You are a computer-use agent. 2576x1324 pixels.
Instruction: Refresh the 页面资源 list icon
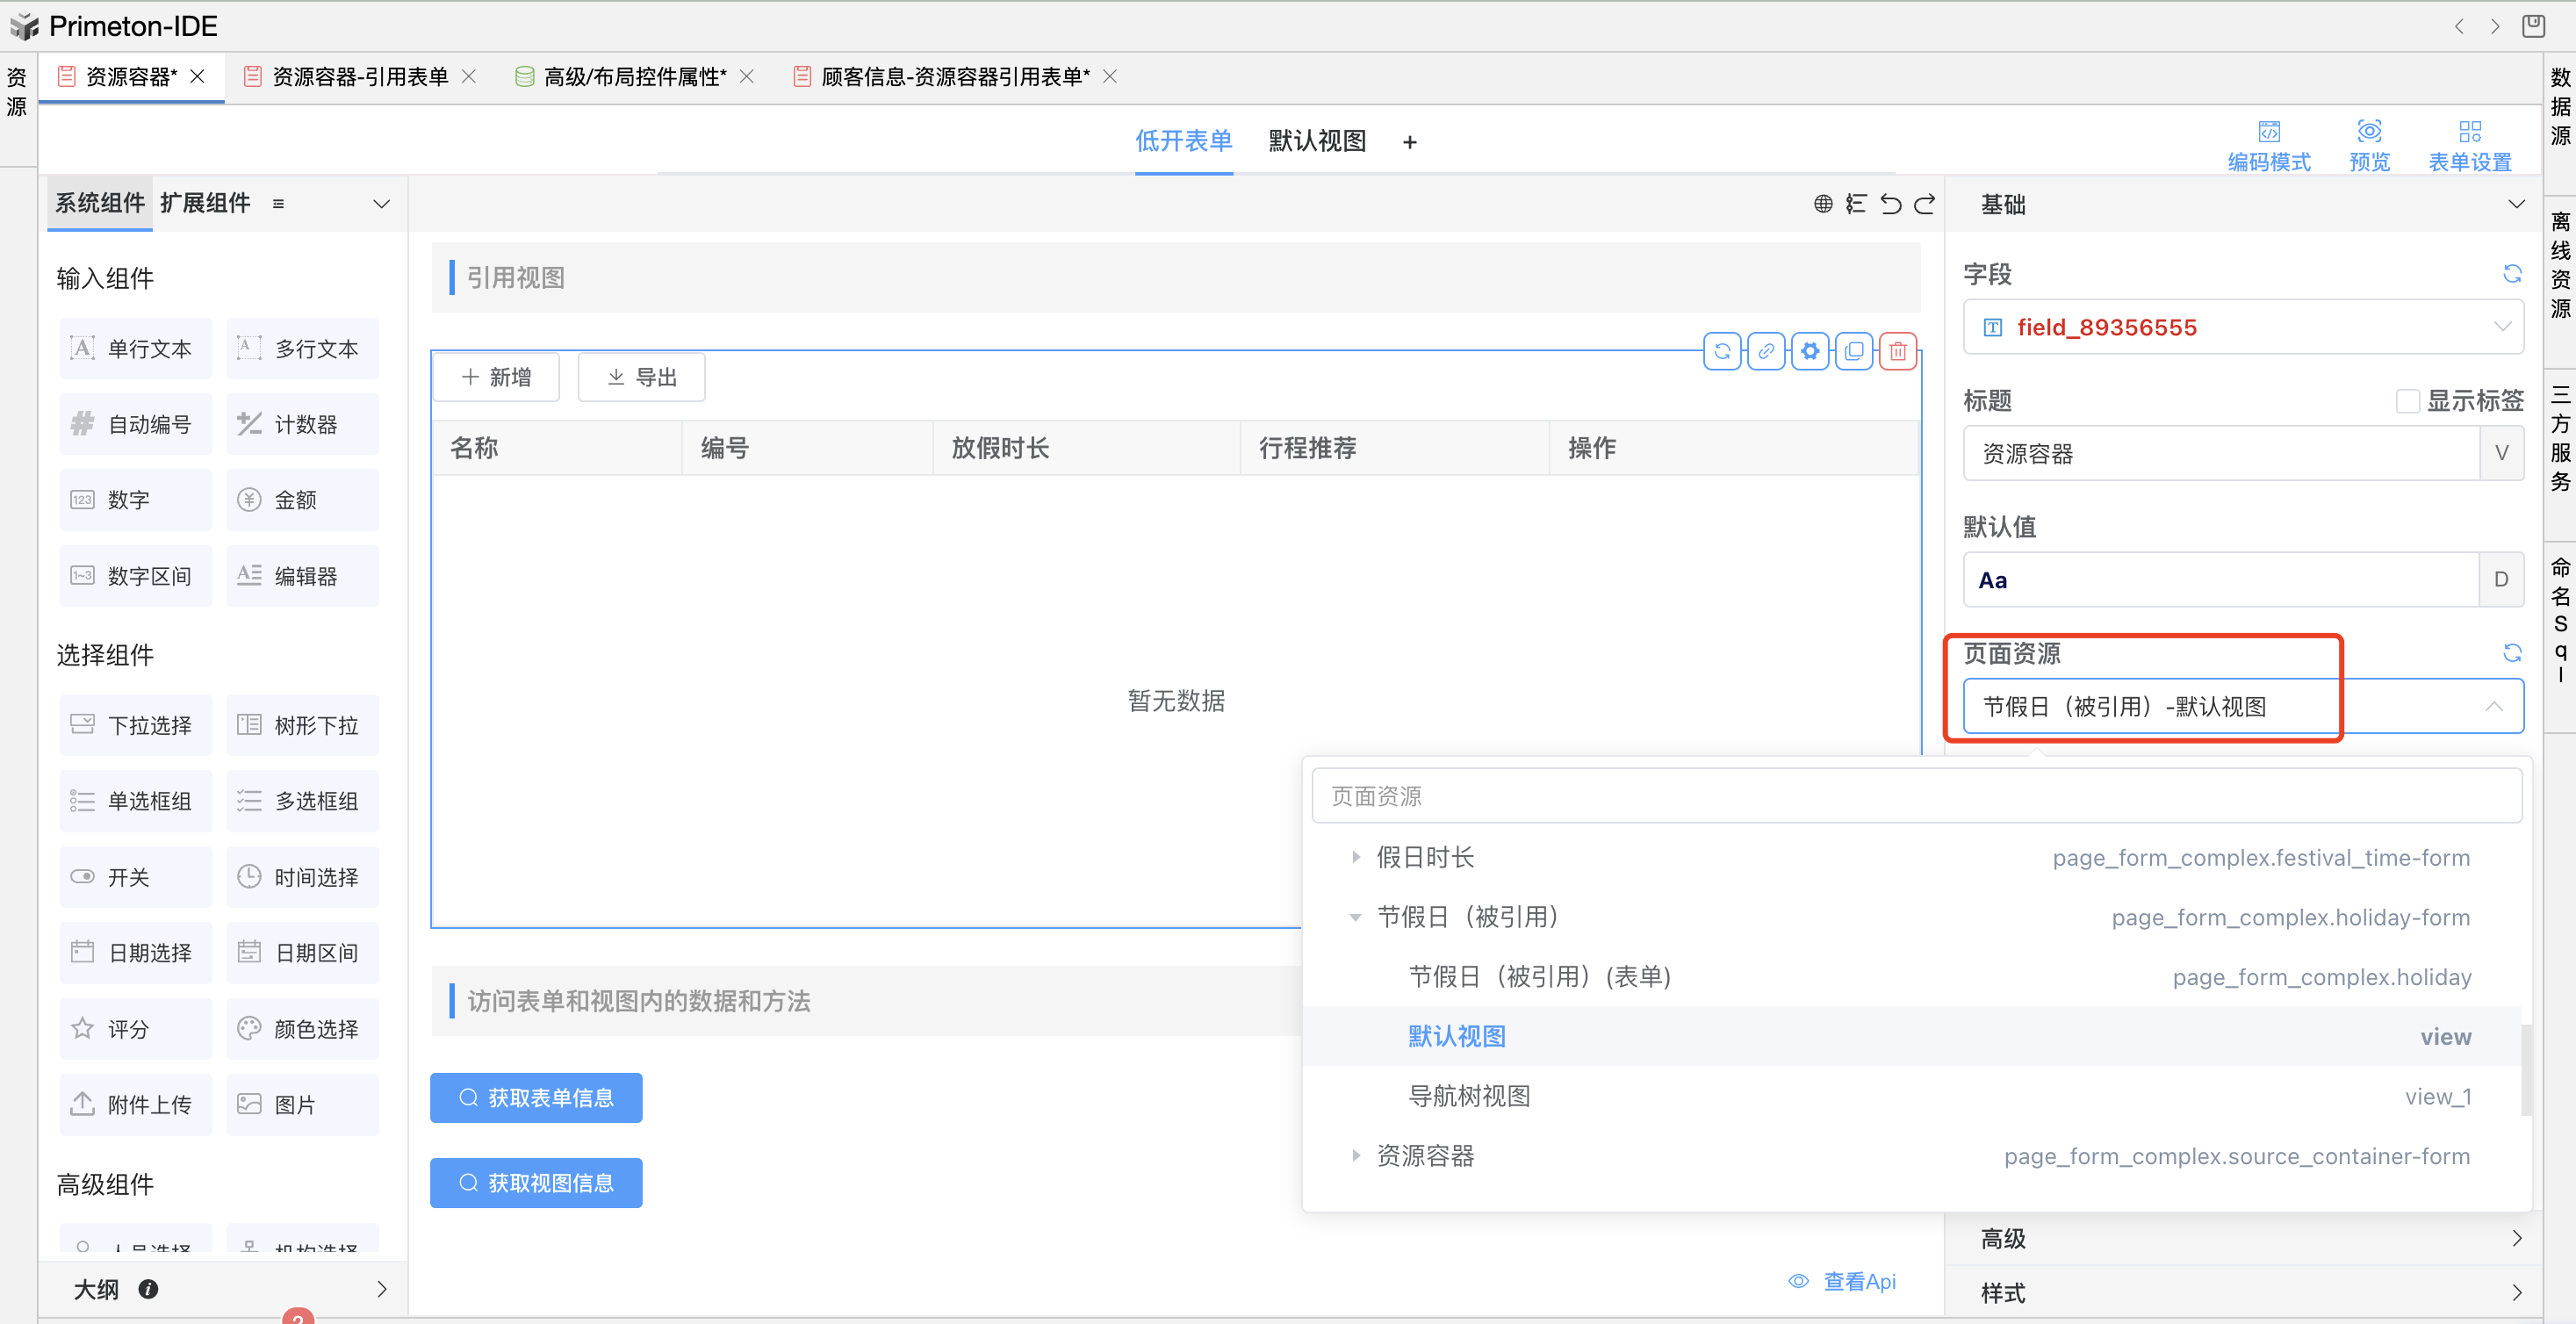[2511, 653]
